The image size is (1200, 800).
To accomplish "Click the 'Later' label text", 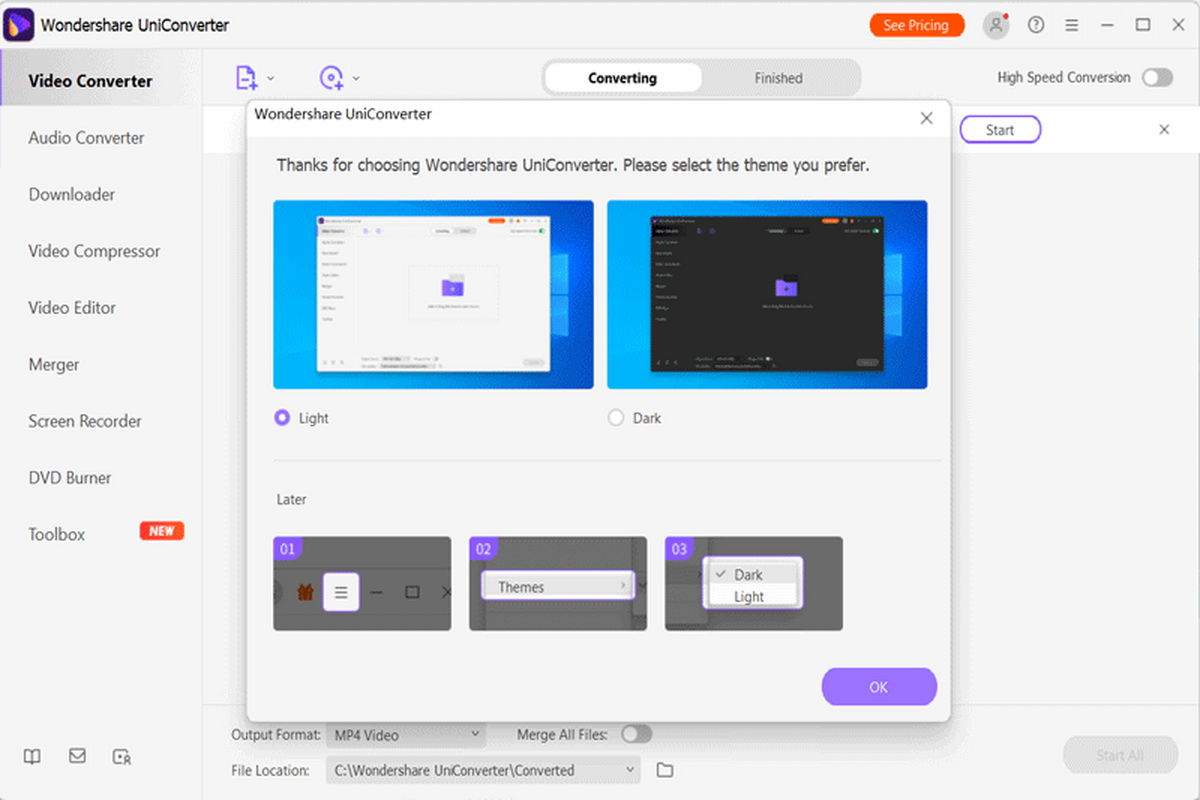I will [292, 499].
